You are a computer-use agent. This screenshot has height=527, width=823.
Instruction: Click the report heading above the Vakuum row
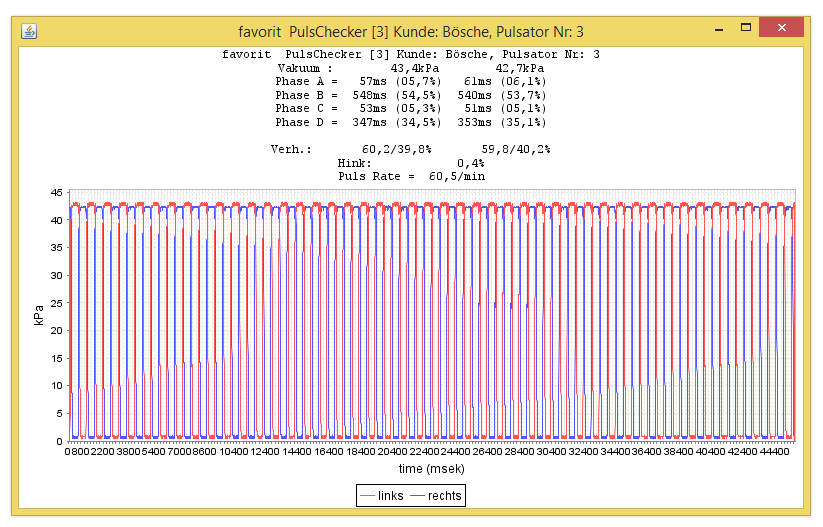click(410, 55)
